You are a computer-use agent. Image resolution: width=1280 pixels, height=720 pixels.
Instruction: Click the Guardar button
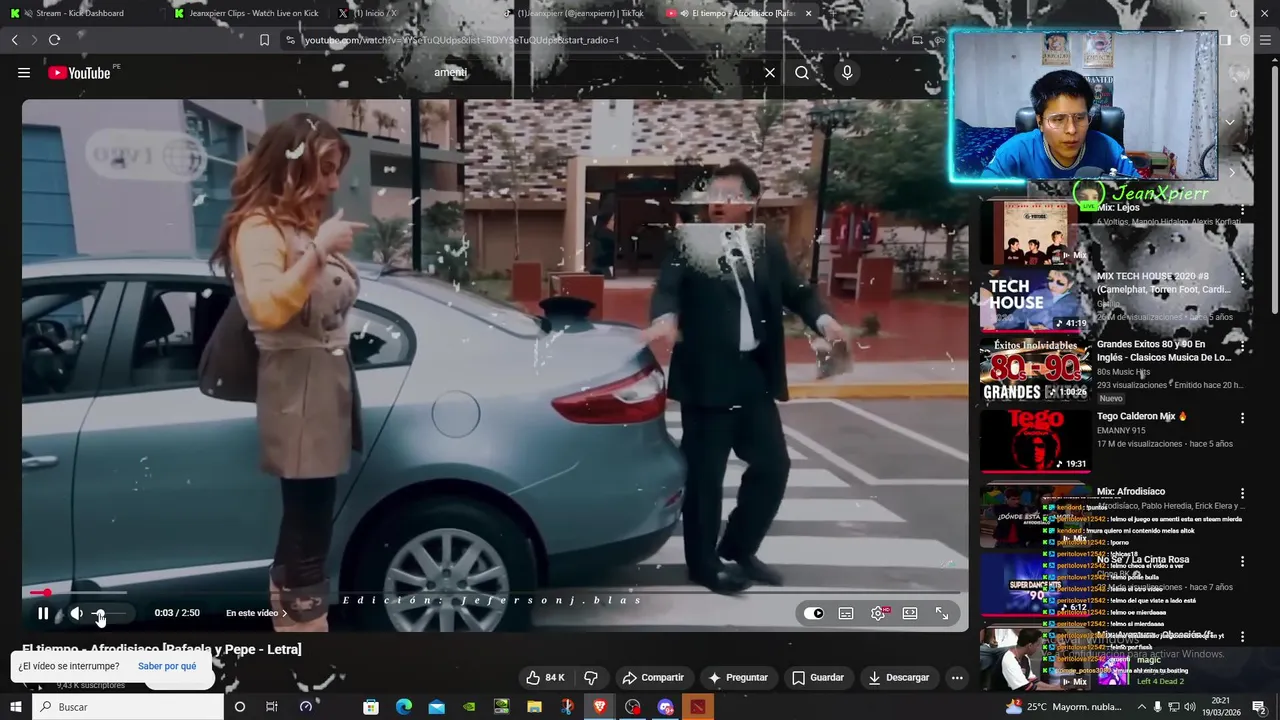tap(818, 677)
